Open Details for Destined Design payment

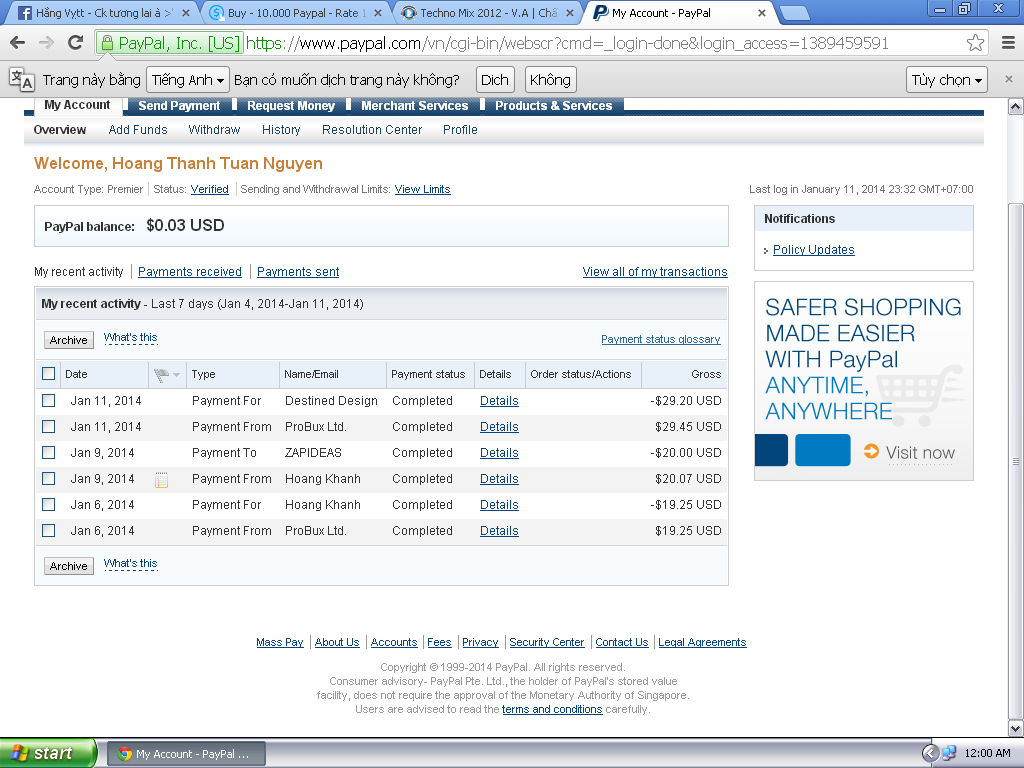499,401
